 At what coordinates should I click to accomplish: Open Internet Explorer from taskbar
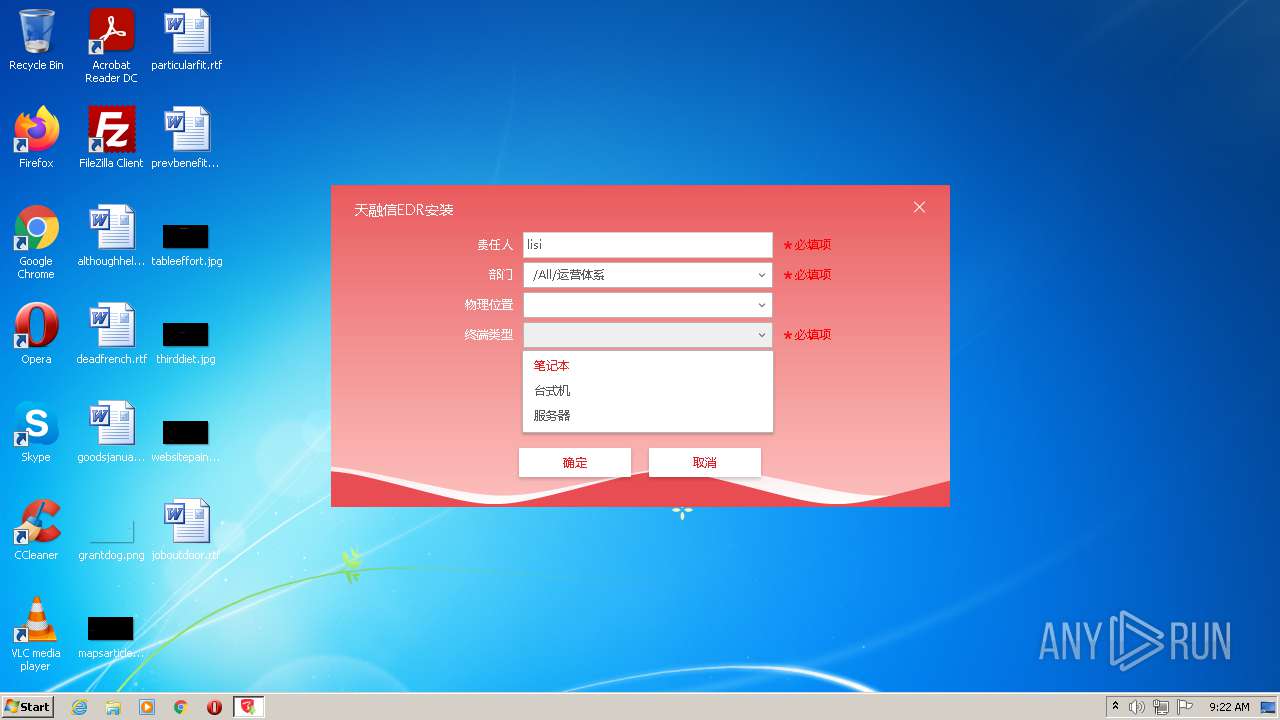[x=79, y=707]
